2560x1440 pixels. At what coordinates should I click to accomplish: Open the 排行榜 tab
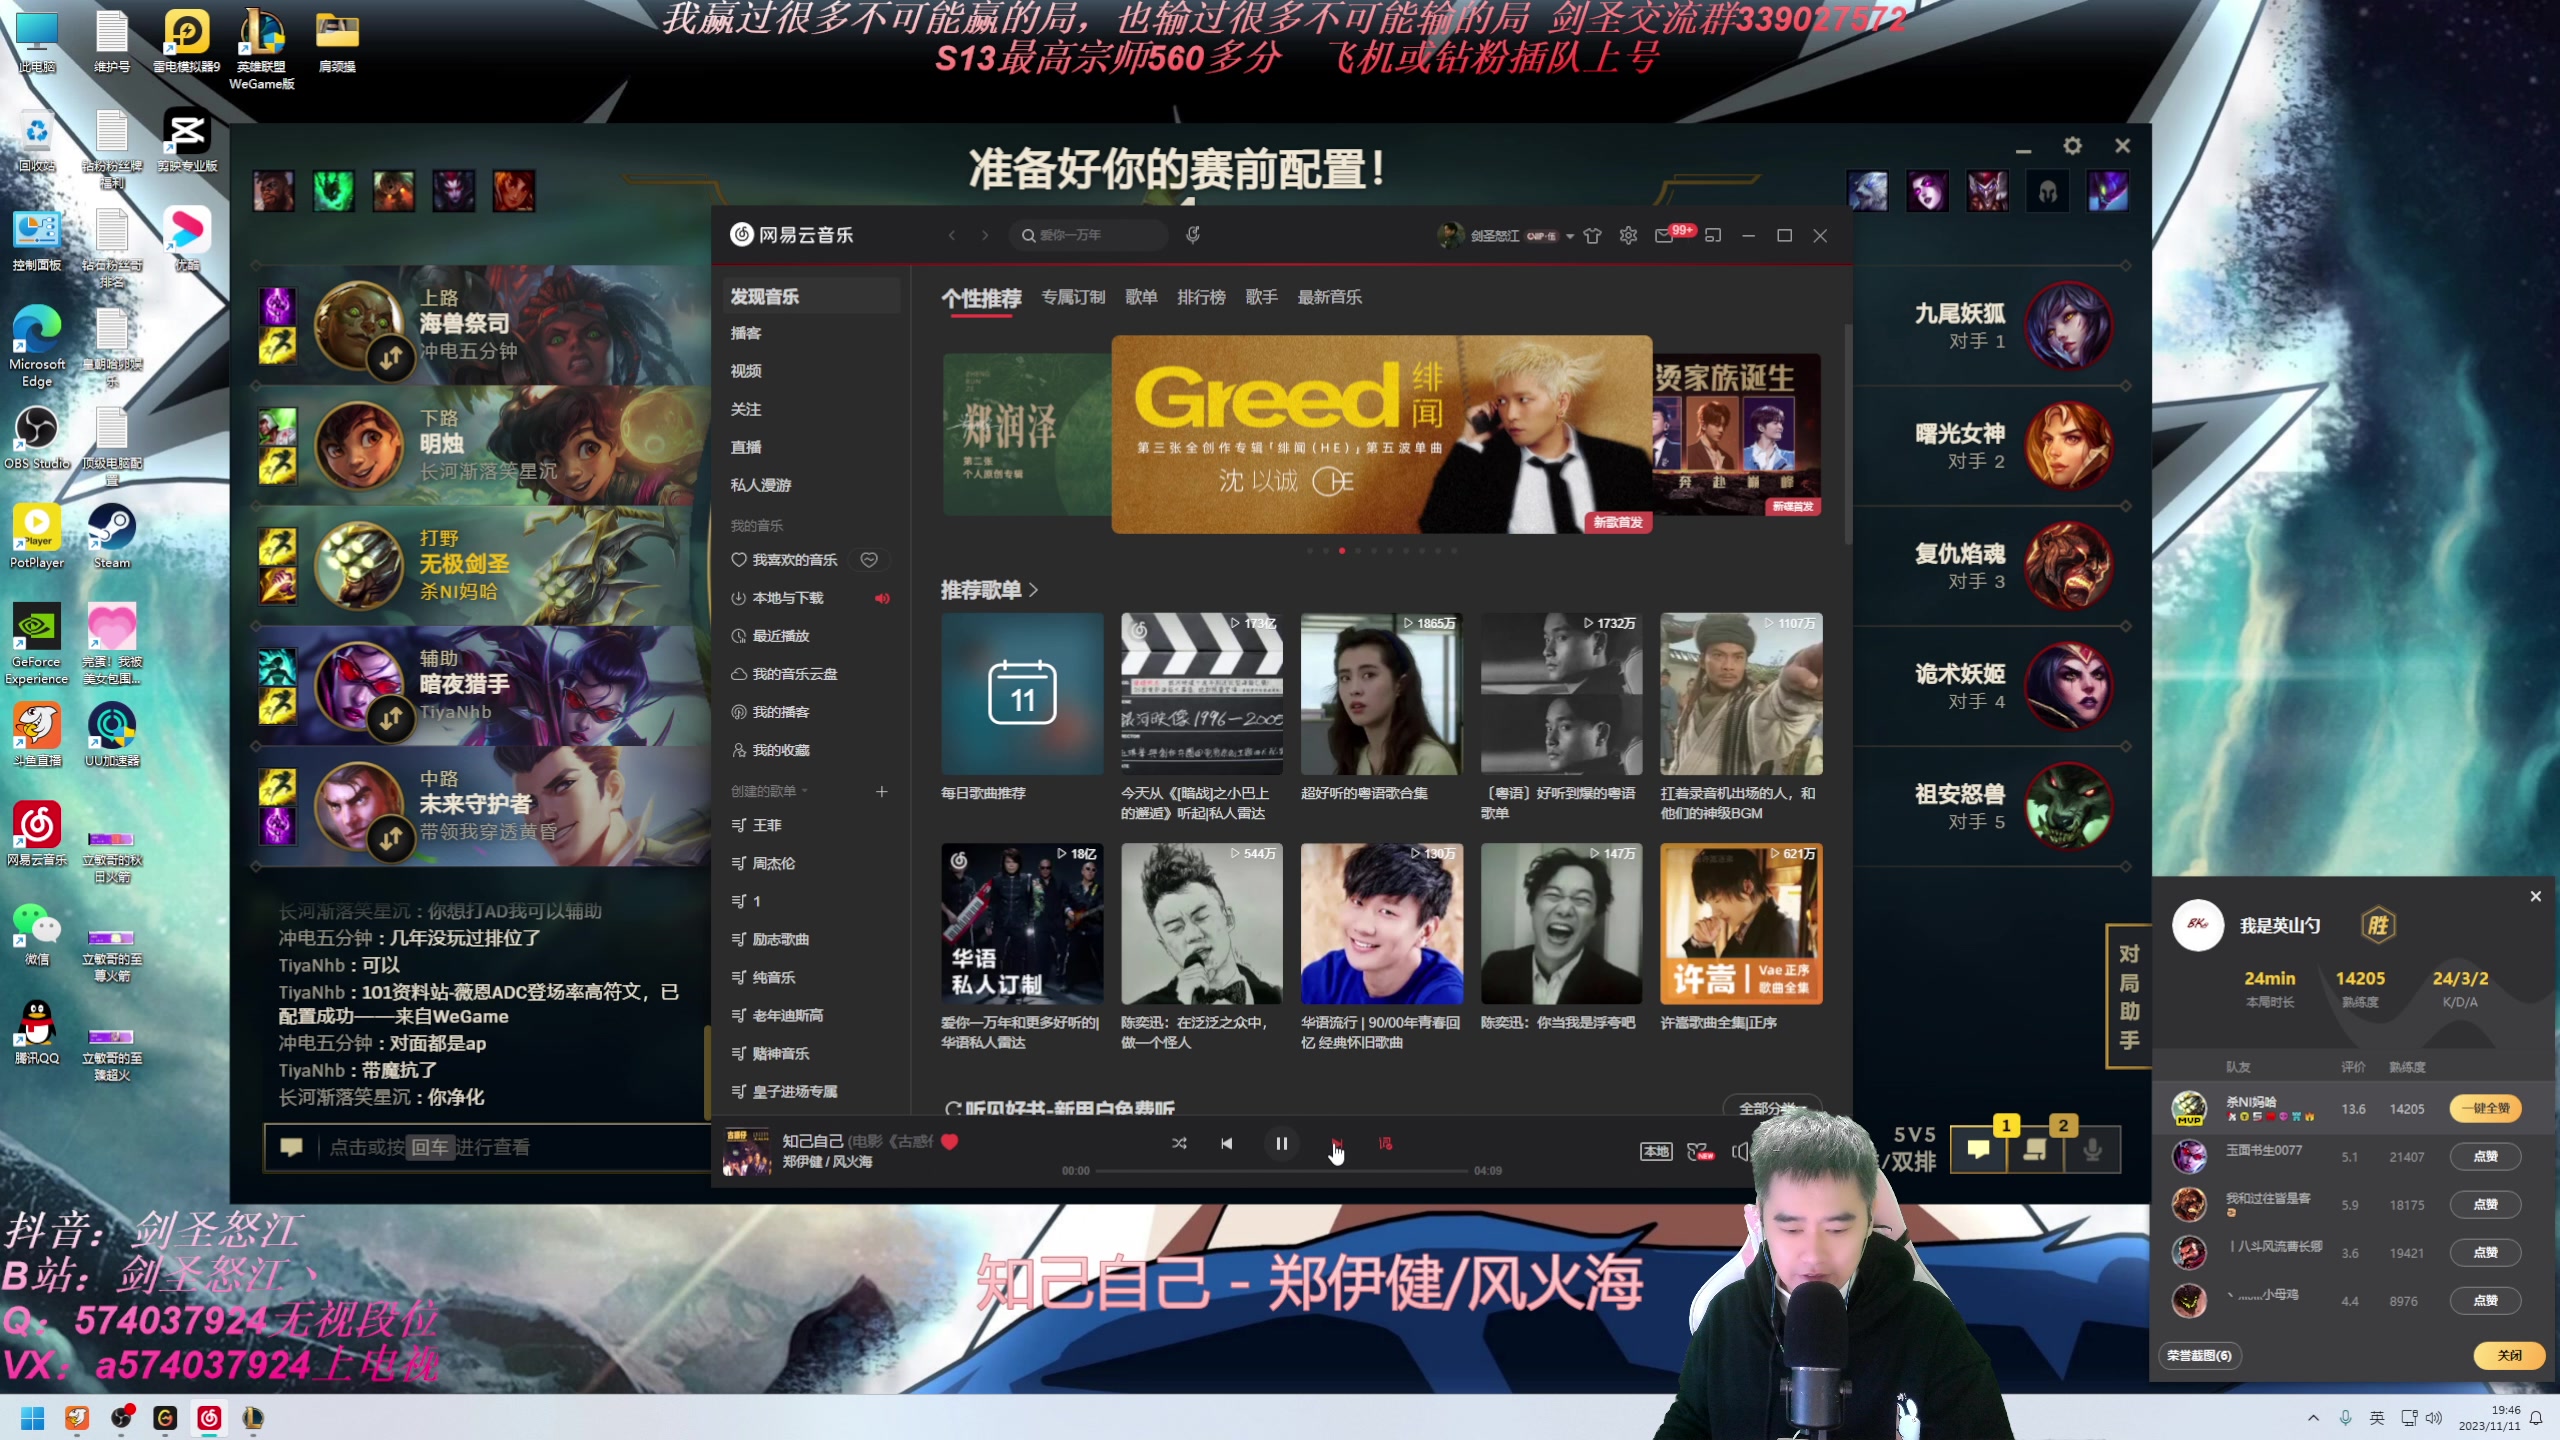pos(1201,297)
